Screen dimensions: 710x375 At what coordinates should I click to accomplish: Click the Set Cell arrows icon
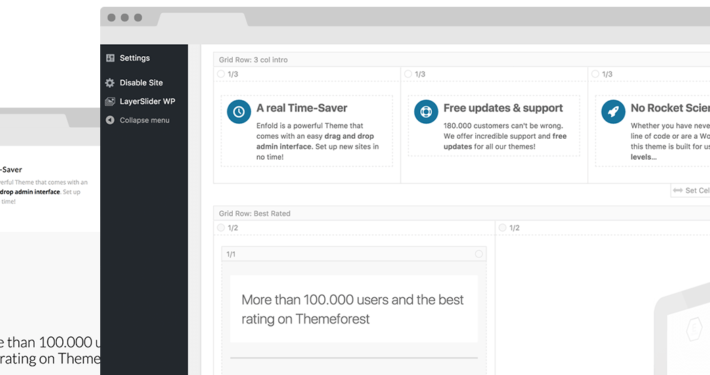pos(678,191)
